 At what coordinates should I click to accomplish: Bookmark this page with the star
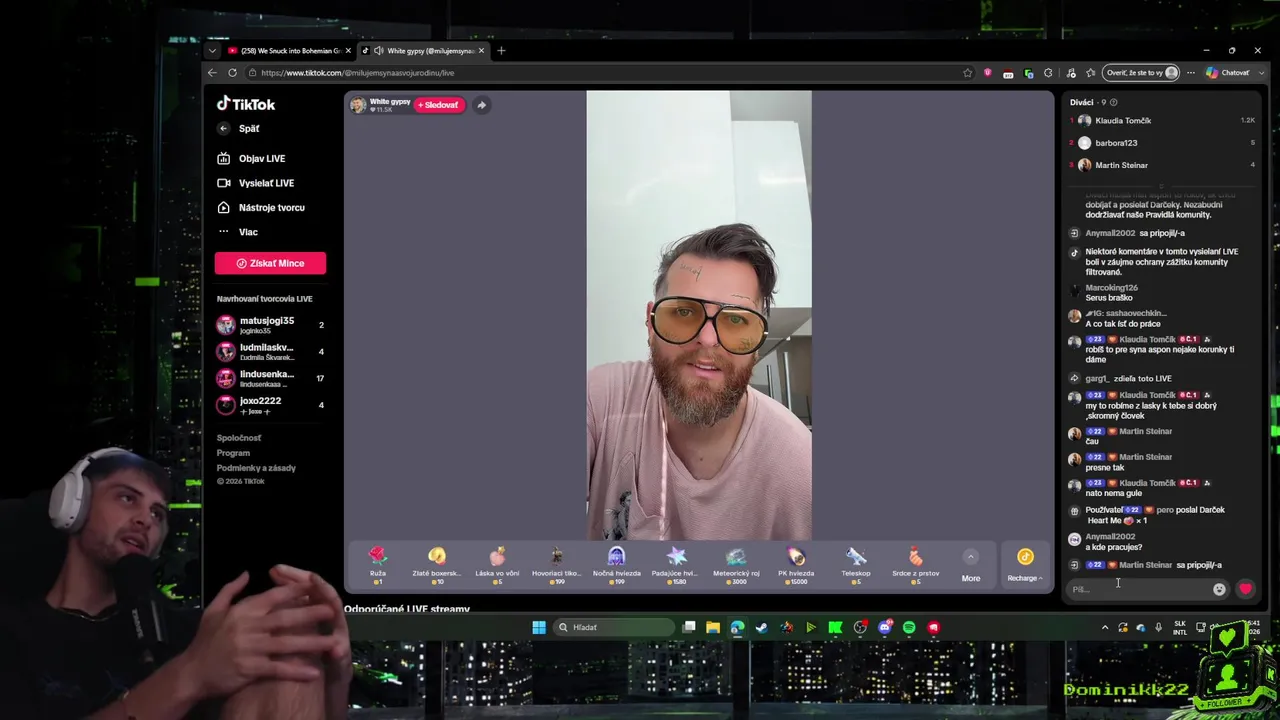click(967, 73)
